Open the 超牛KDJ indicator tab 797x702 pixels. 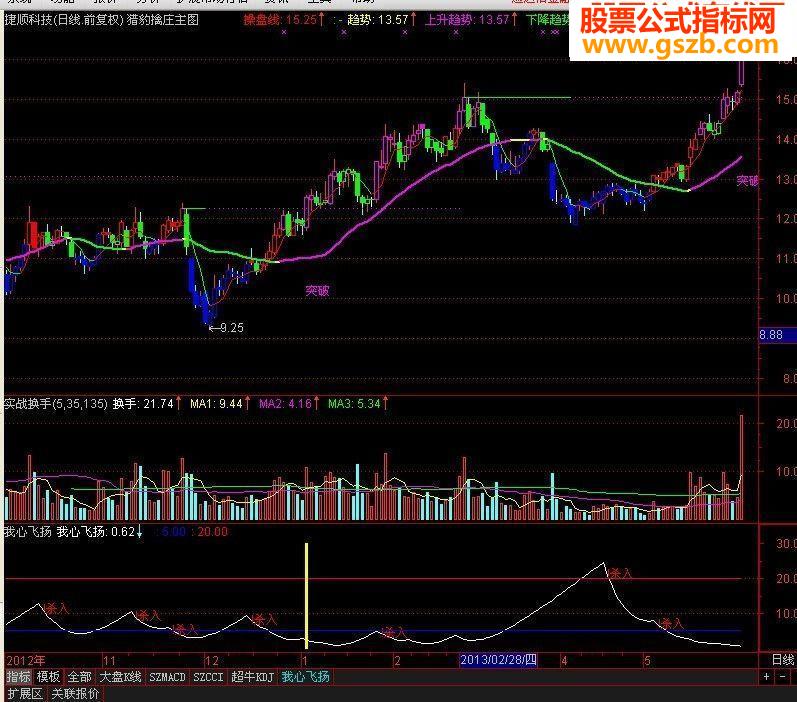tap(252, 677)
